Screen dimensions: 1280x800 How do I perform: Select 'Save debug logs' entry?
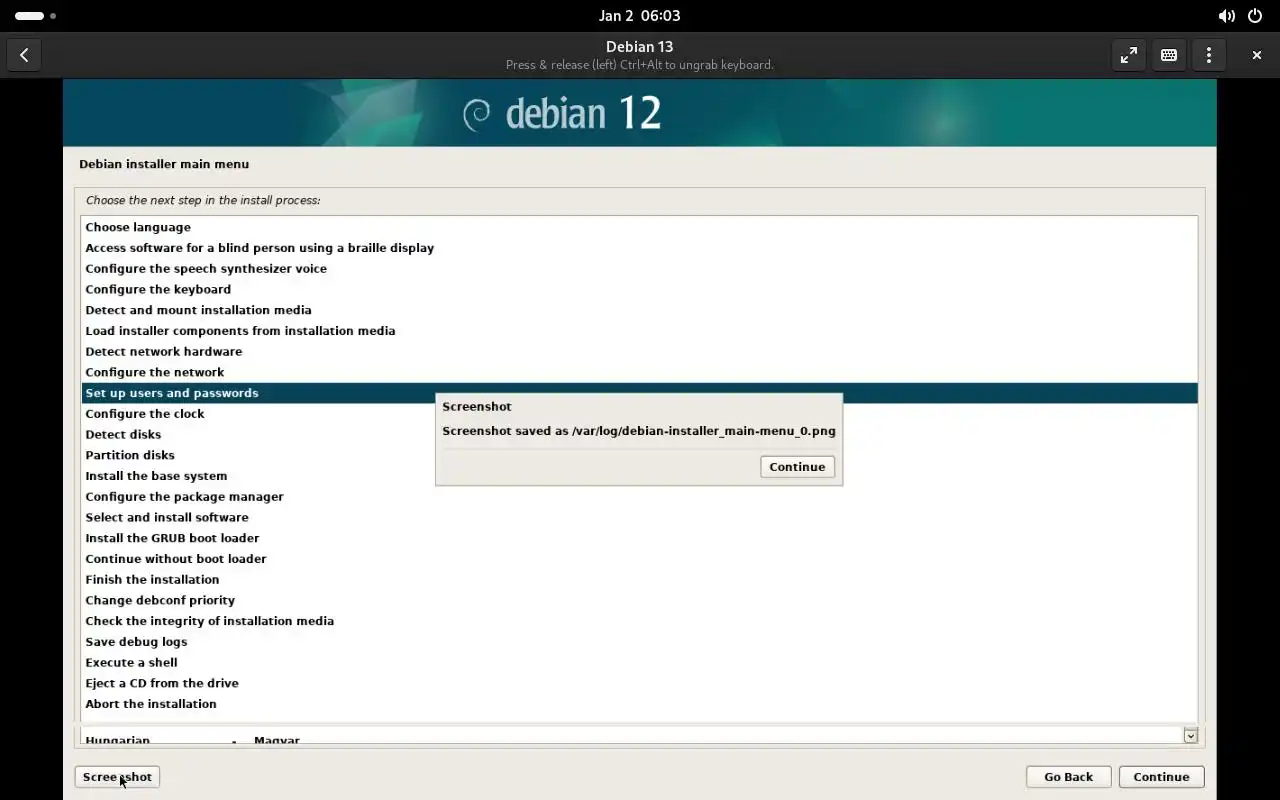[x=639, y=642]
